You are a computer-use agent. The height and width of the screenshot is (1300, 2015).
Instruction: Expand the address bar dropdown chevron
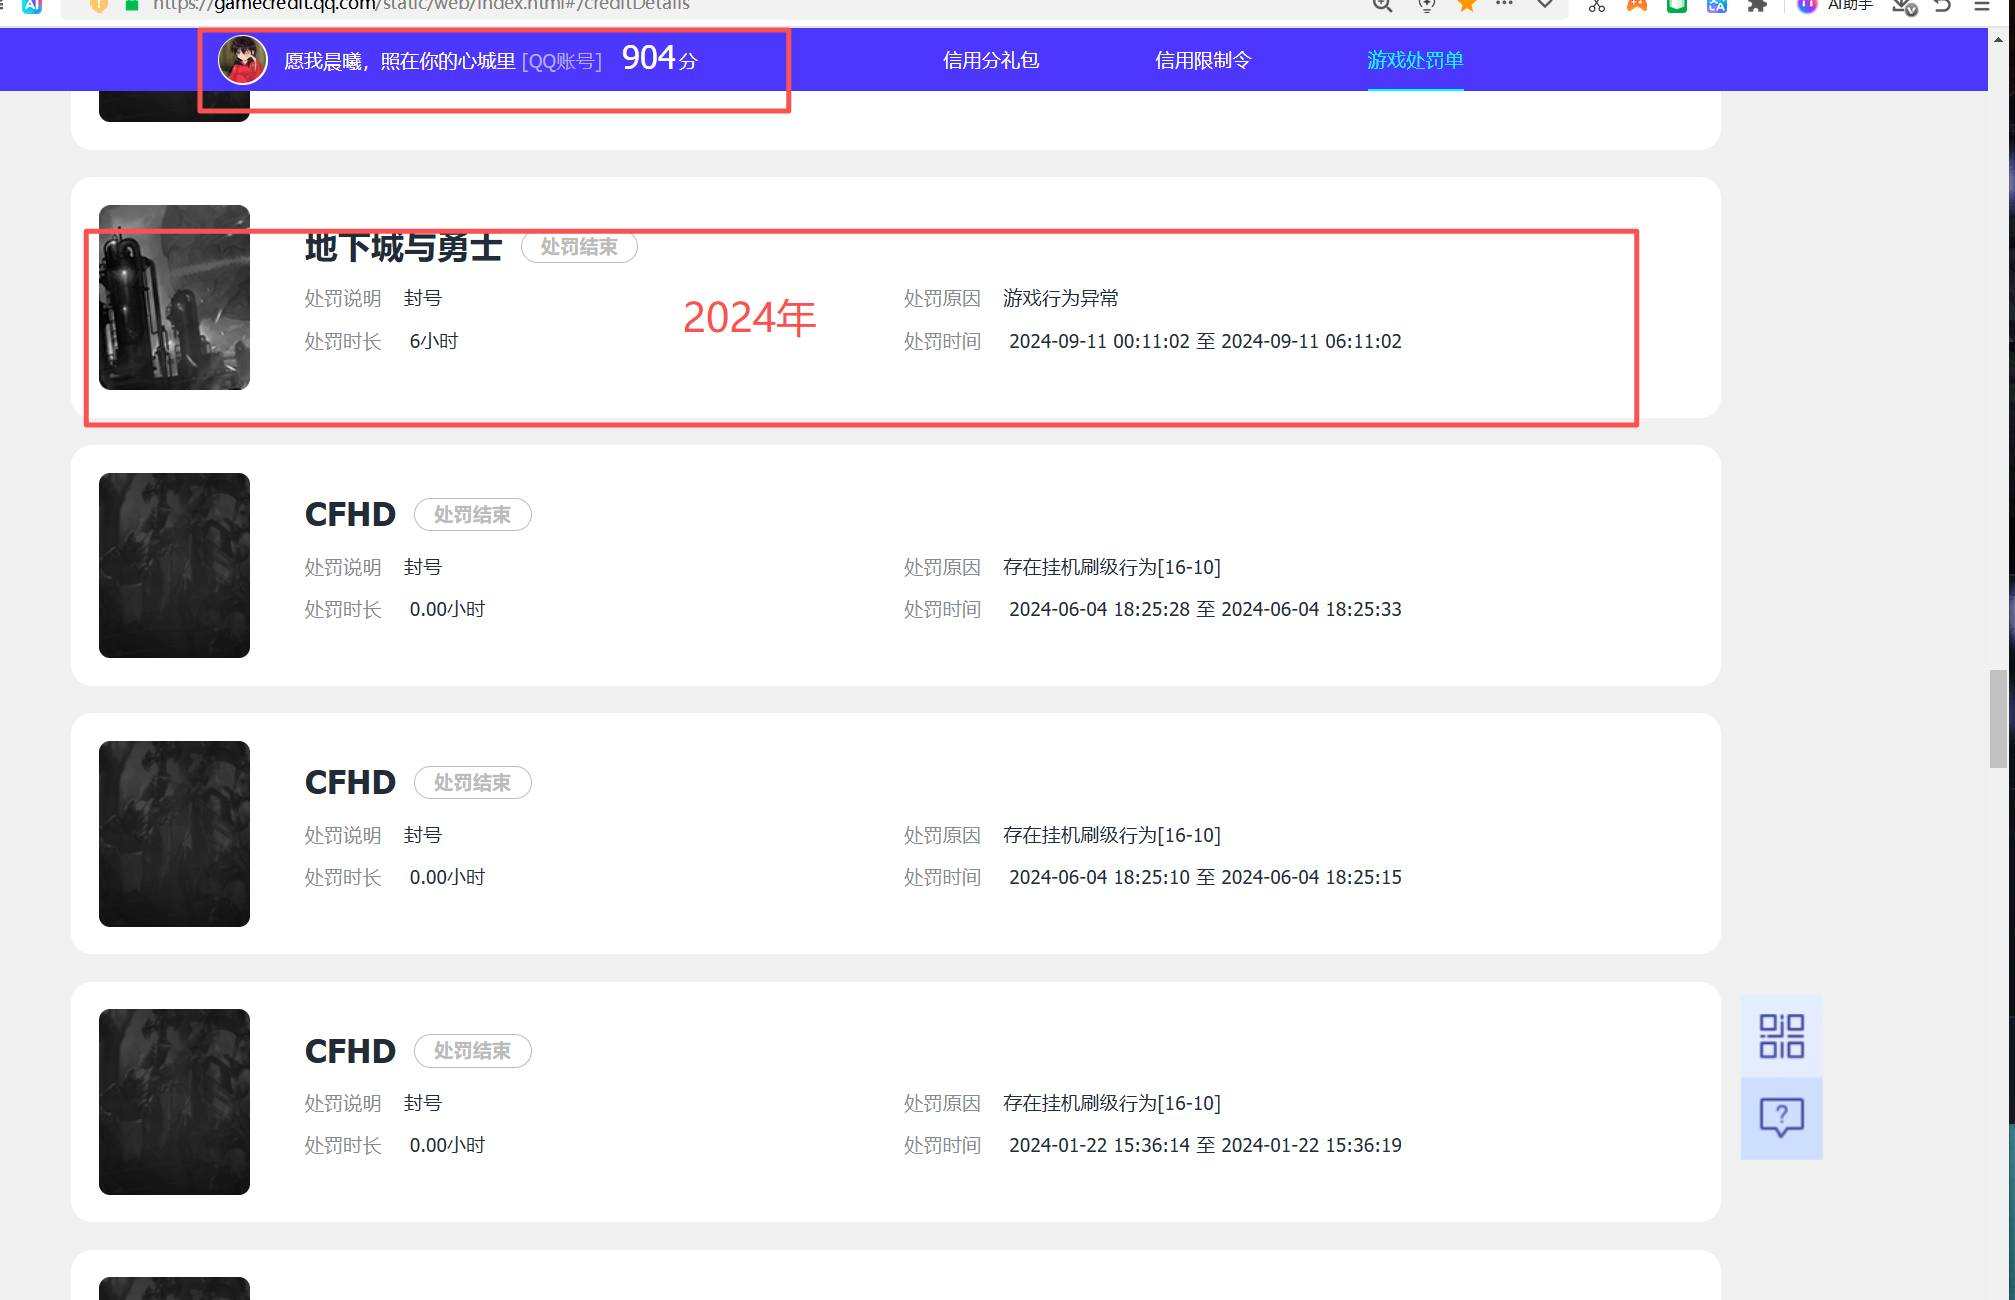(1545, 4)
